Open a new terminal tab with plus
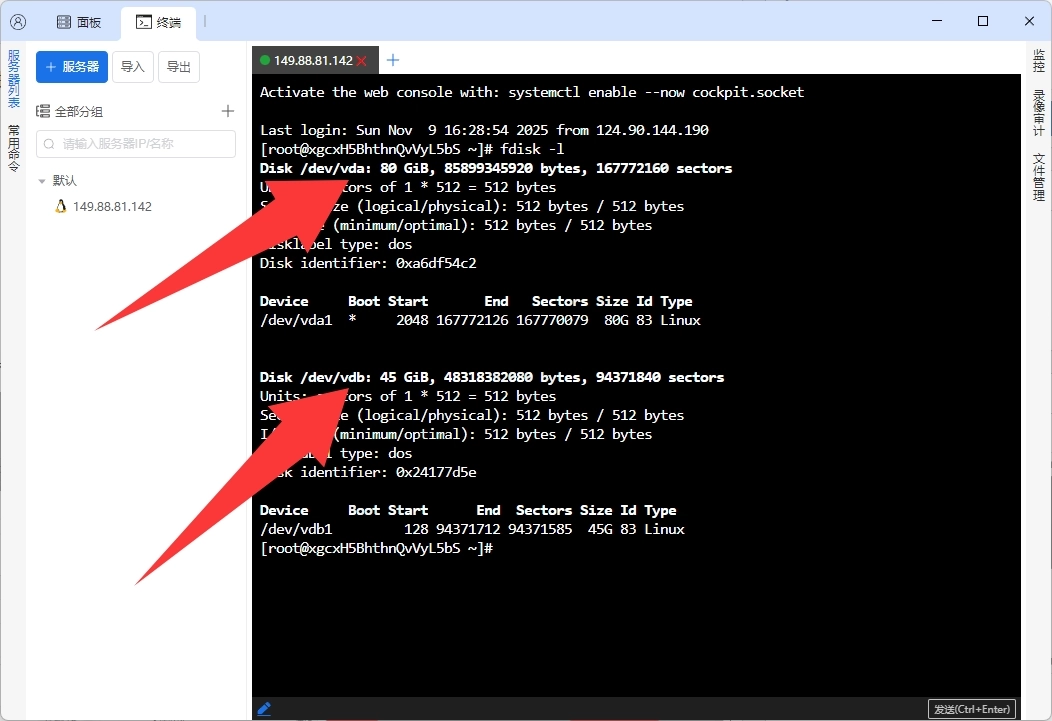Screen dimensions: 1052x721 click(x=393, y=60)
